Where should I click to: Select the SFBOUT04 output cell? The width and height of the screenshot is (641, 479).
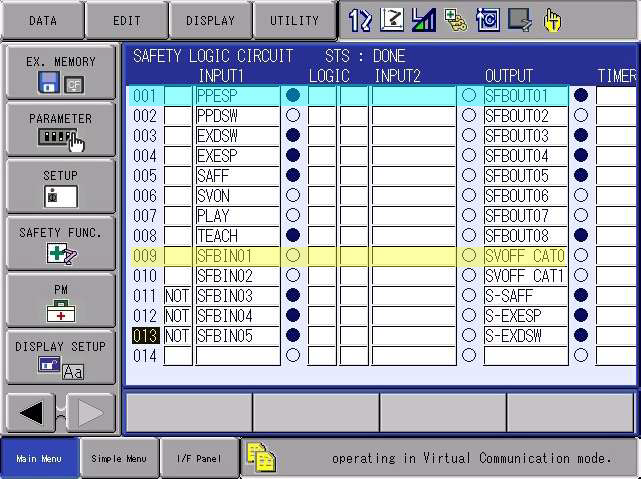526,156
